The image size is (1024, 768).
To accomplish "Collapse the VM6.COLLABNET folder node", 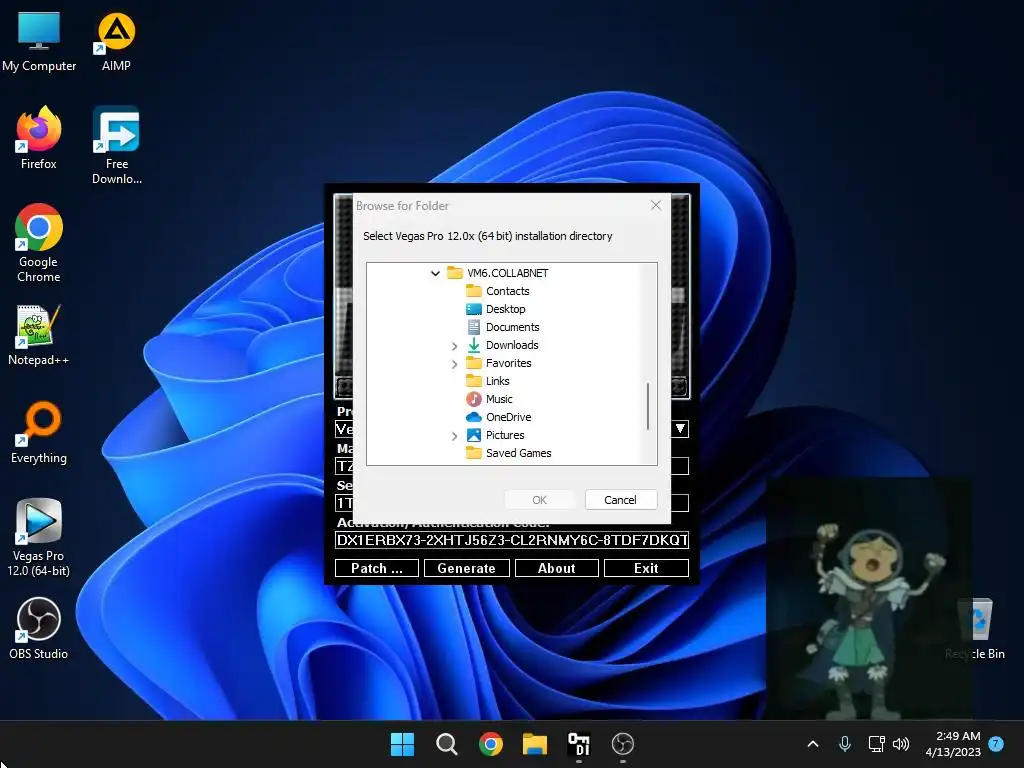I will [435, 273].
